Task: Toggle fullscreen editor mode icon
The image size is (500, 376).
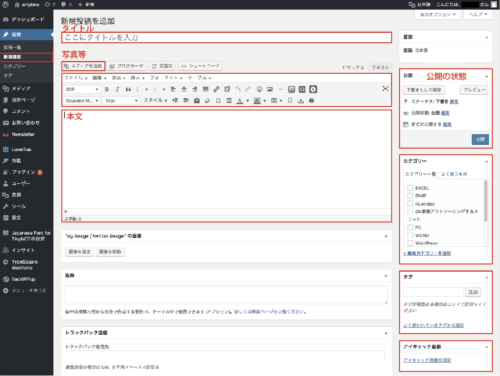Action: pyautogui.click(x=385, y=89)
